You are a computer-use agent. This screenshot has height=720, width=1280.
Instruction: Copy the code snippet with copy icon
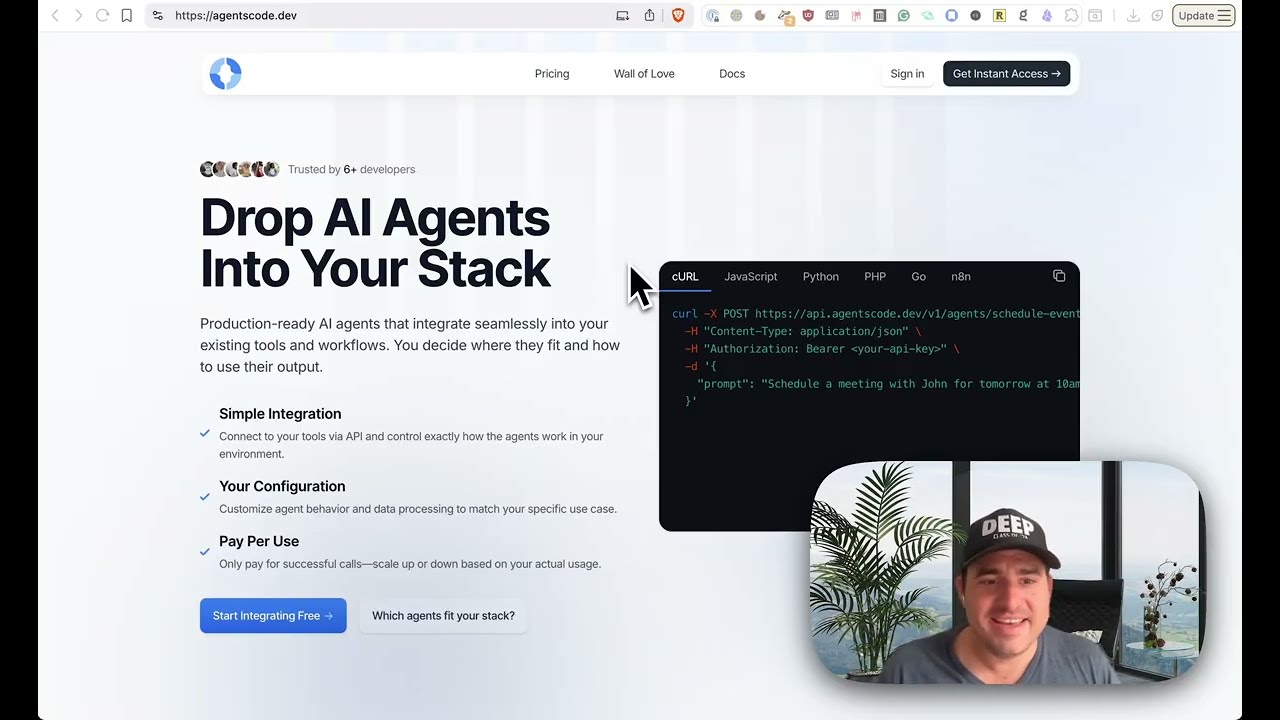[x=1059, y=276]
